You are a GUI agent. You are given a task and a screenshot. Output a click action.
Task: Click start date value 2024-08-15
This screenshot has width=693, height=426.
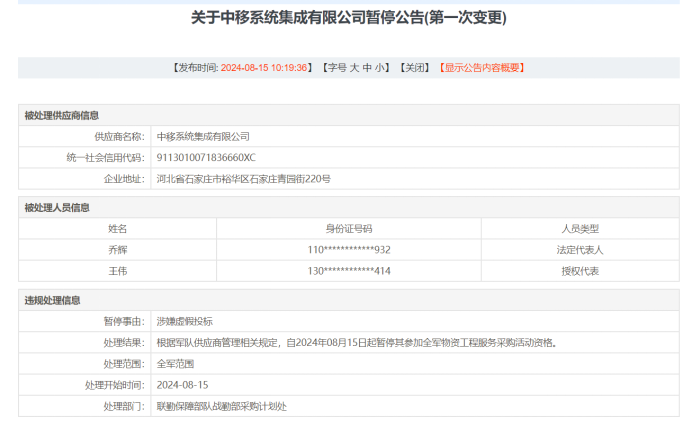click(182, 385)
